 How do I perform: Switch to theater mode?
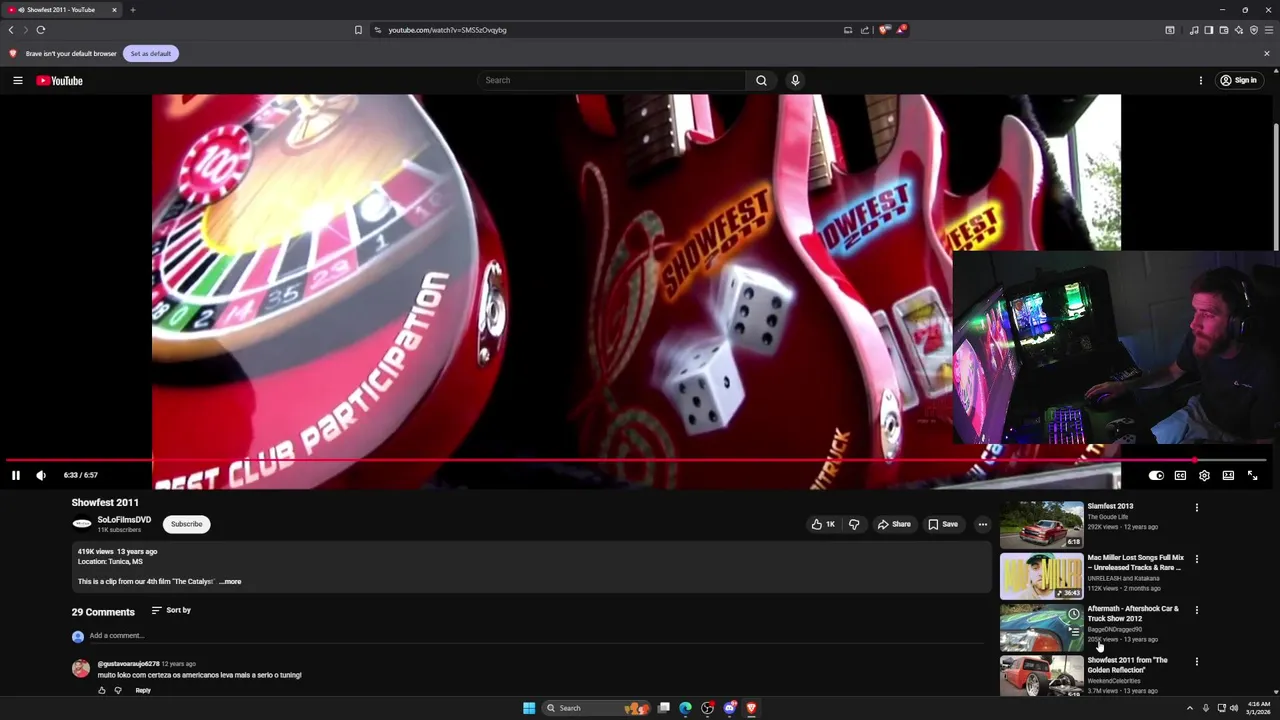(1228, 475)
